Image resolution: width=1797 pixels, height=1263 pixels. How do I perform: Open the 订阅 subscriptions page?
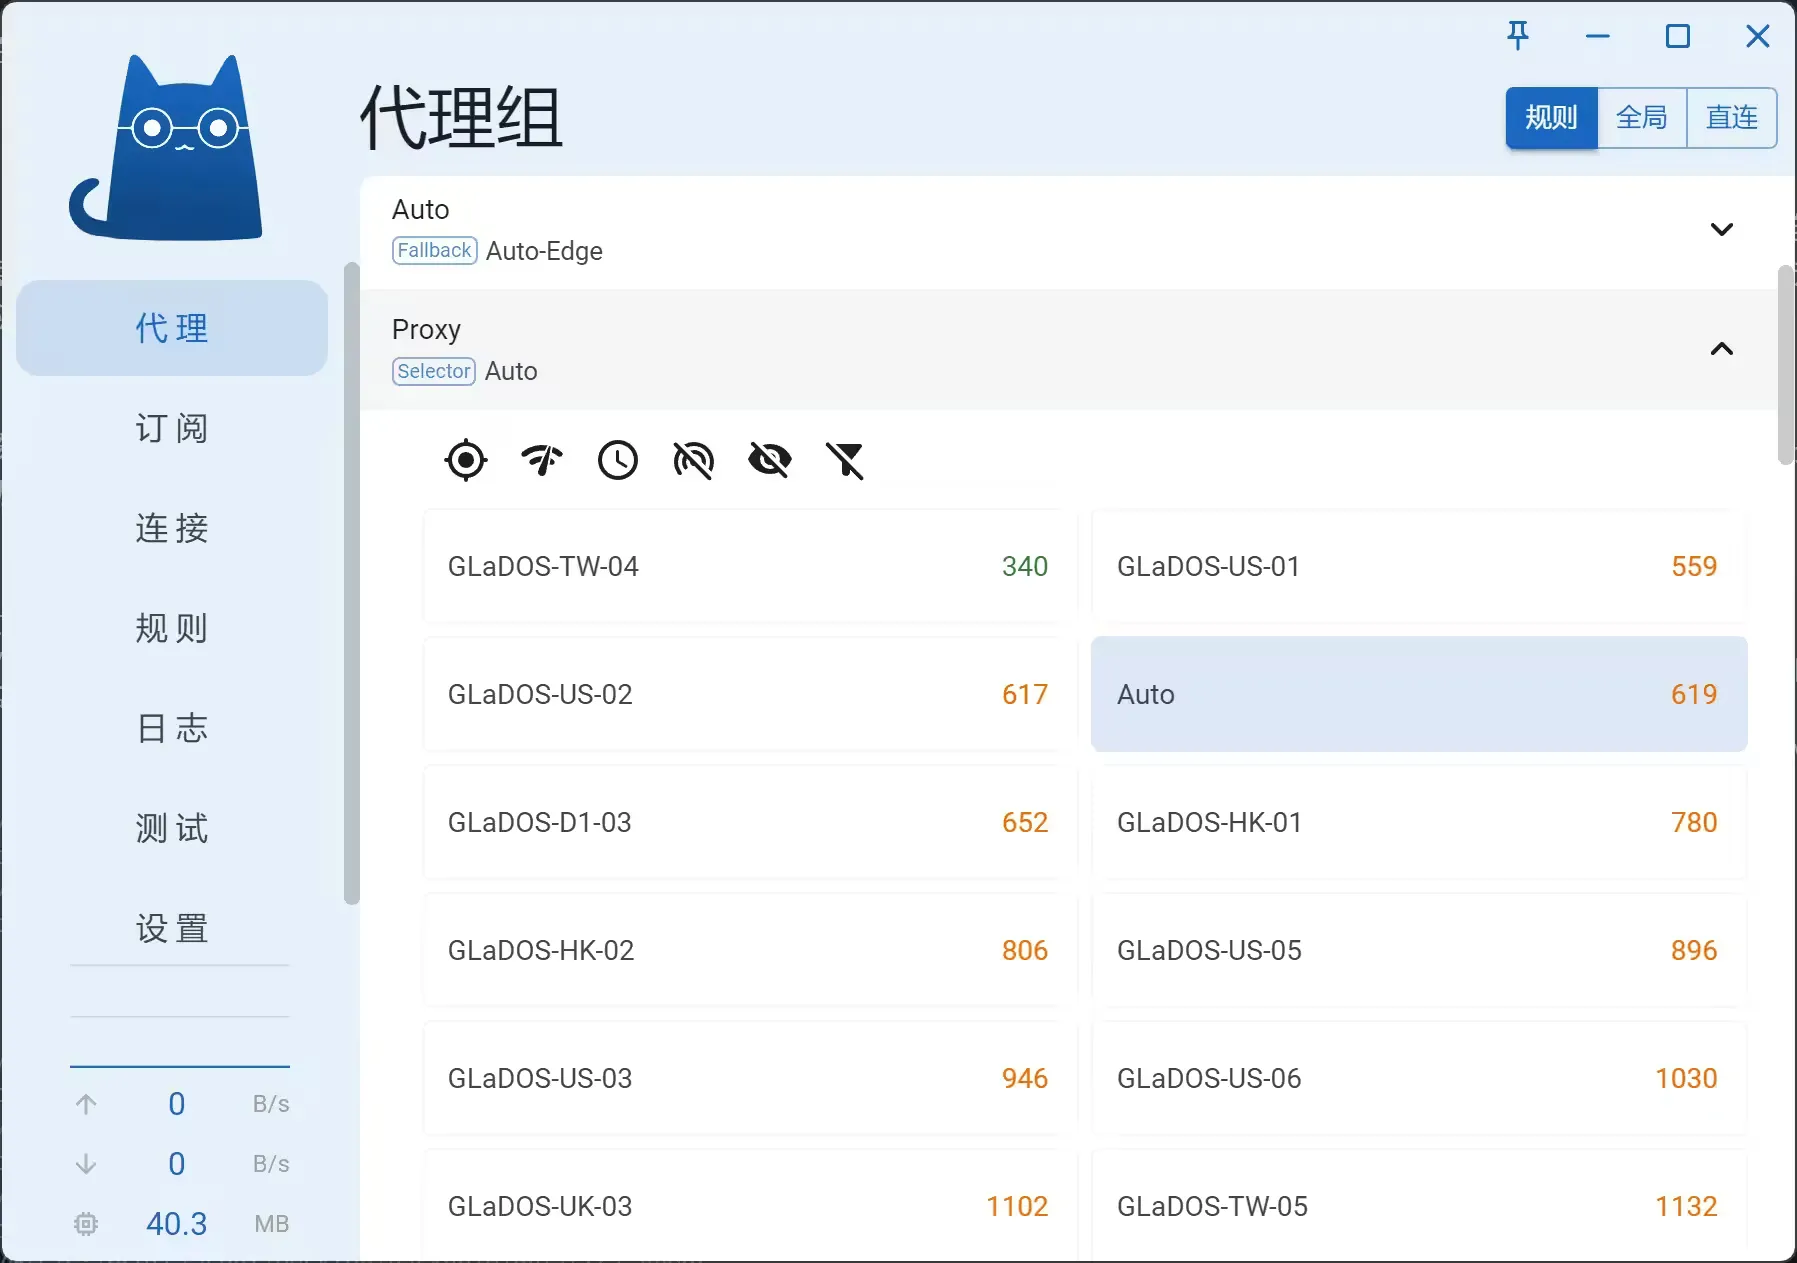pos(172,428)
